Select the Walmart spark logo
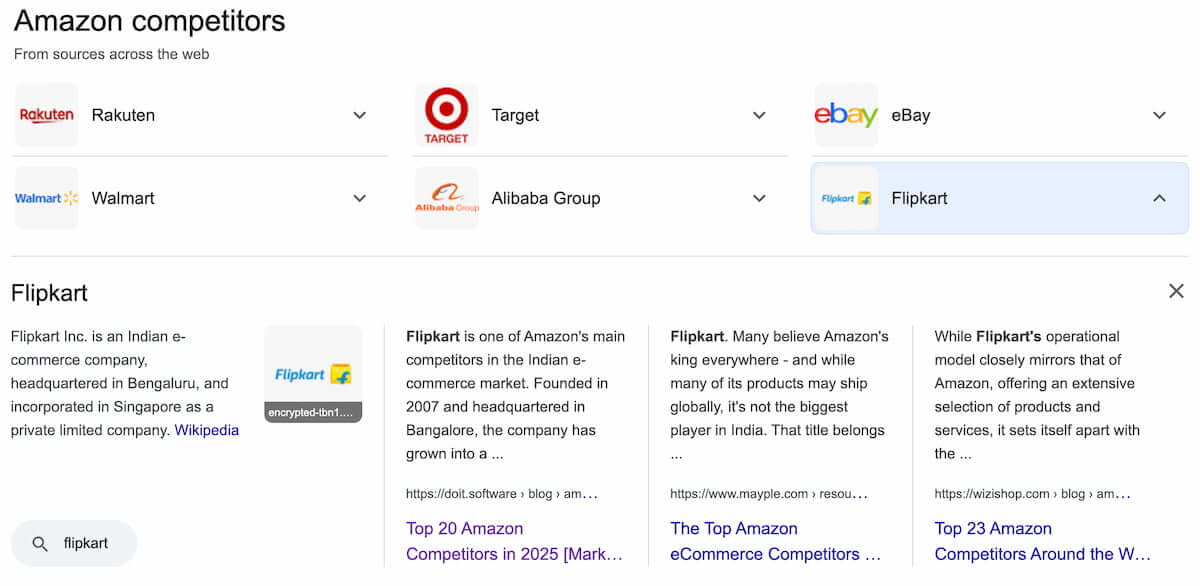 pos(46,198)
